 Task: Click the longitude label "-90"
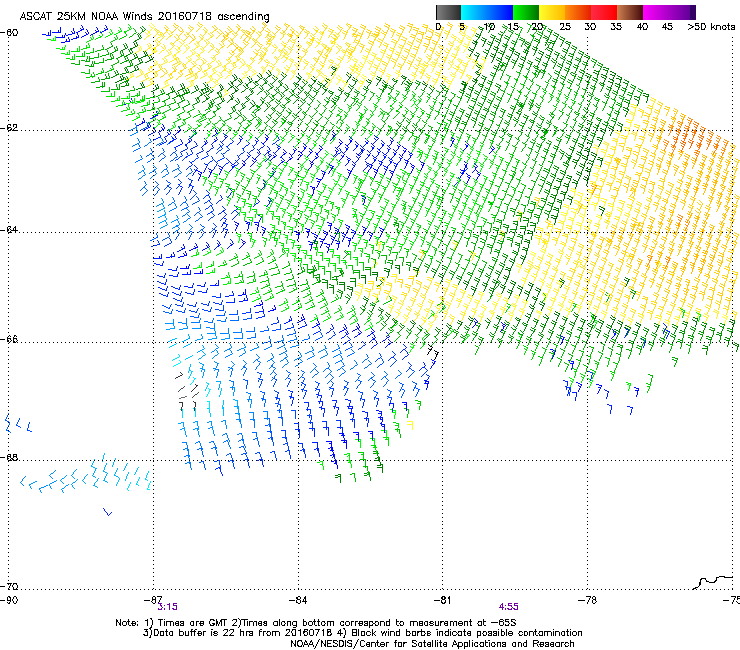[9, 600]
